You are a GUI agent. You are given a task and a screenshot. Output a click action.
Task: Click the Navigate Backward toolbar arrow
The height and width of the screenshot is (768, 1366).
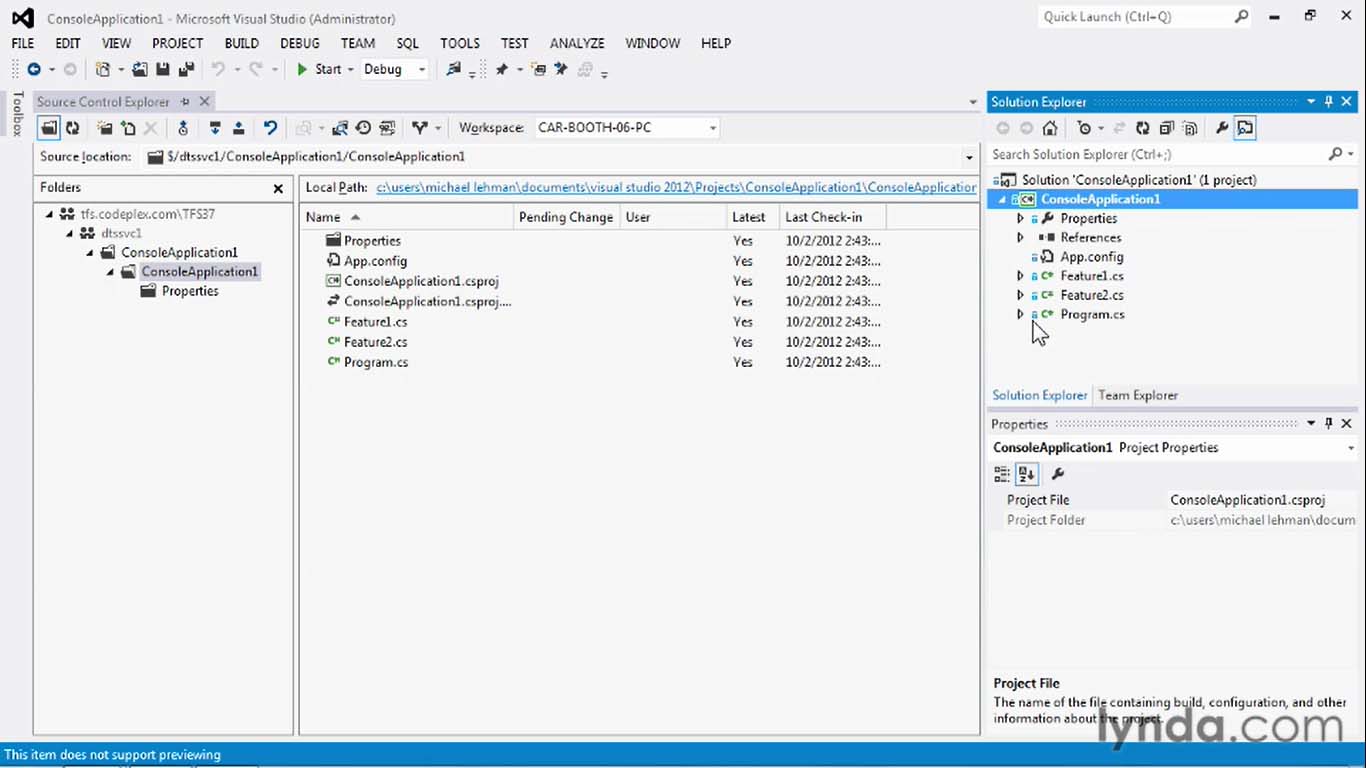[34, 69]
